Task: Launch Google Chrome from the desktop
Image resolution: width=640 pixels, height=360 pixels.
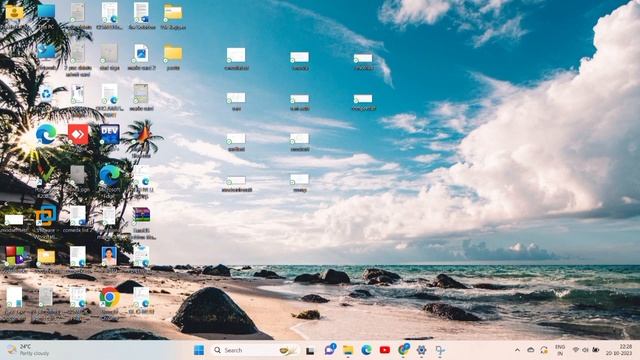Action: pos(110,297)
